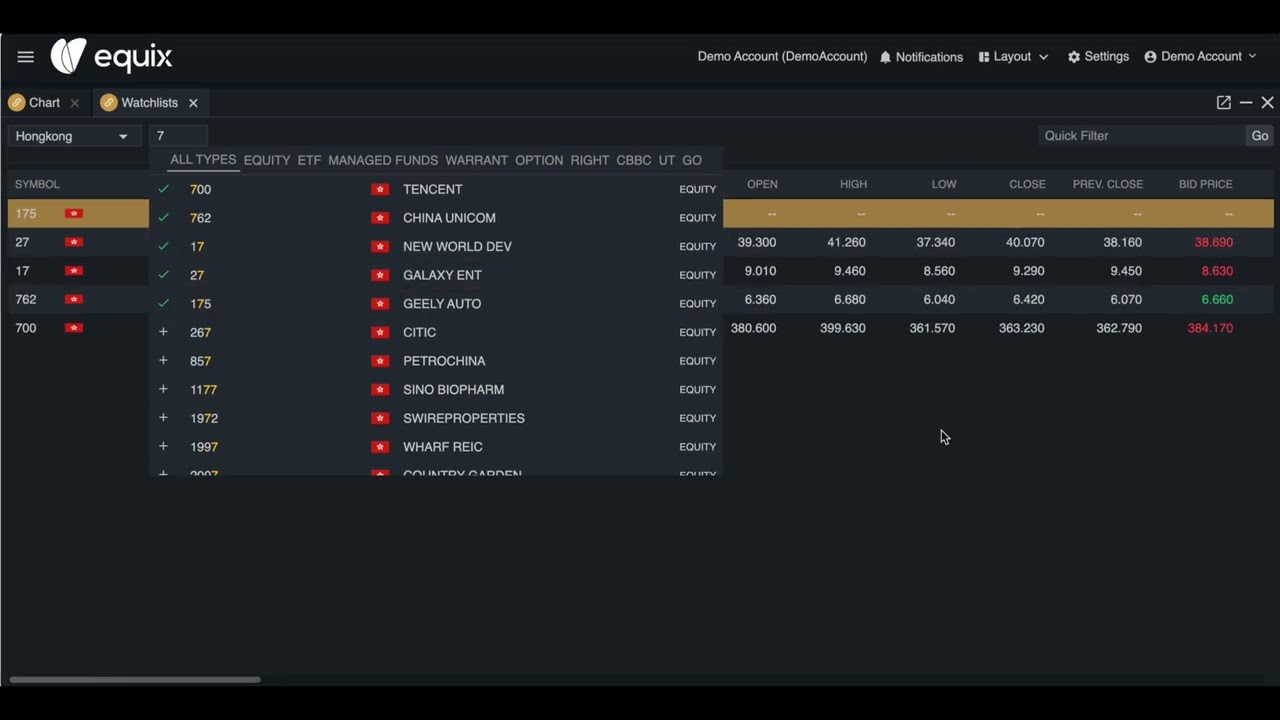The image size is (1280, 720).
Task: Filter results by GO
Action: point(692,160)
